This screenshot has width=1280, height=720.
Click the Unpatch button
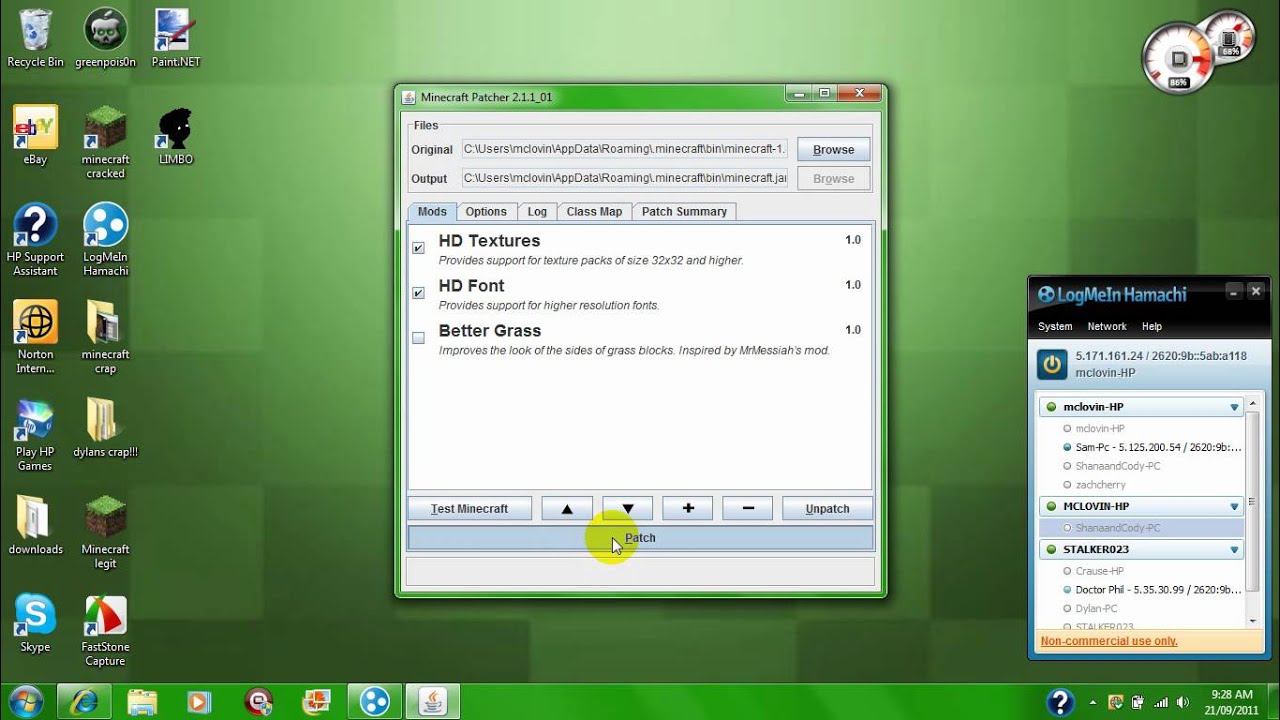(827, 508)
